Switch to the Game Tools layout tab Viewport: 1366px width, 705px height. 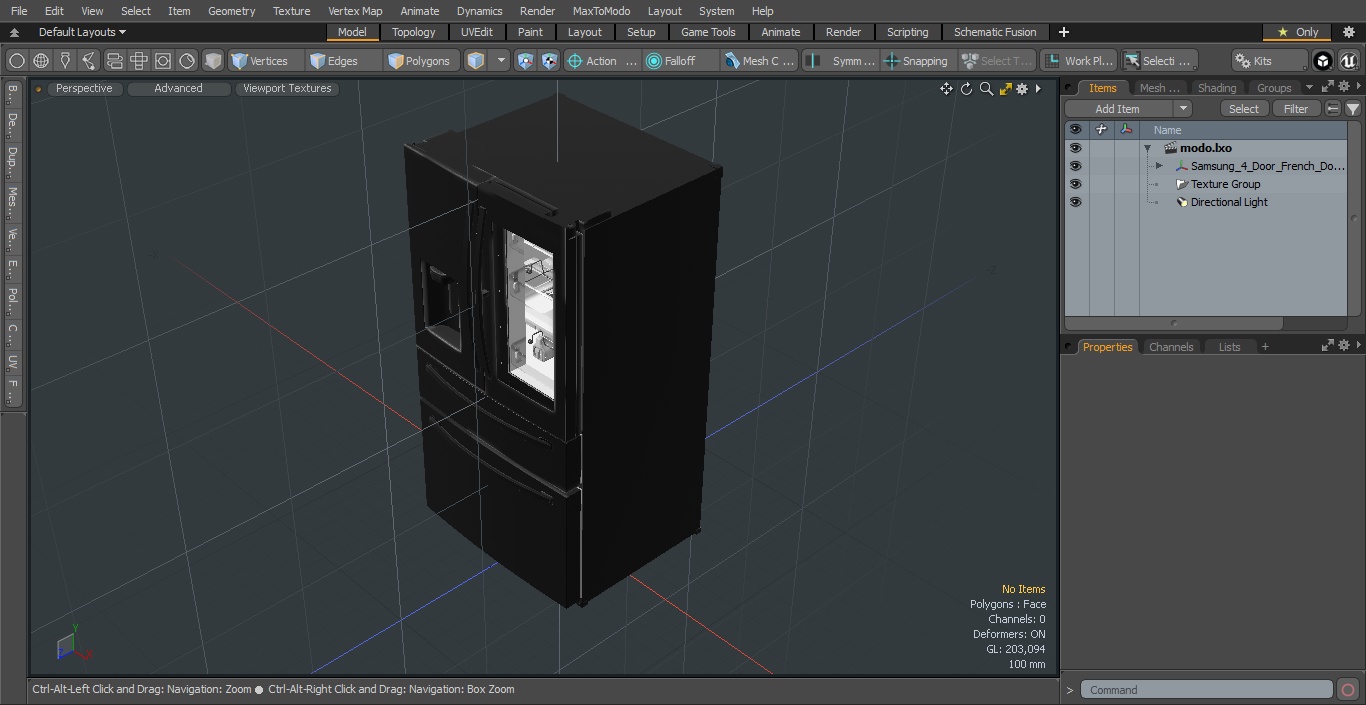(x=708, y=32)
